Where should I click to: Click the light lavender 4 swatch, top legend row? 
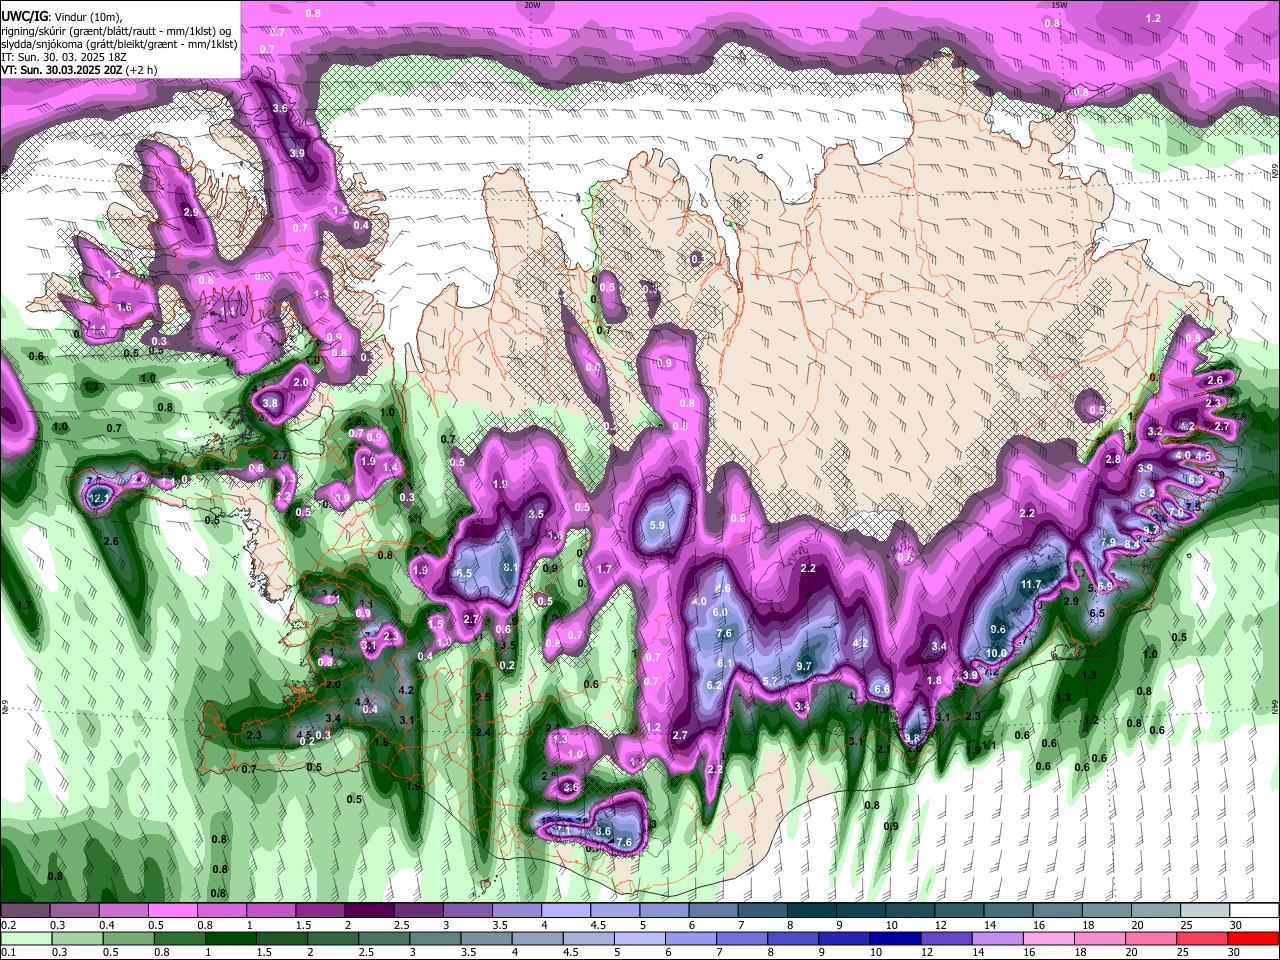coord(565,911)
